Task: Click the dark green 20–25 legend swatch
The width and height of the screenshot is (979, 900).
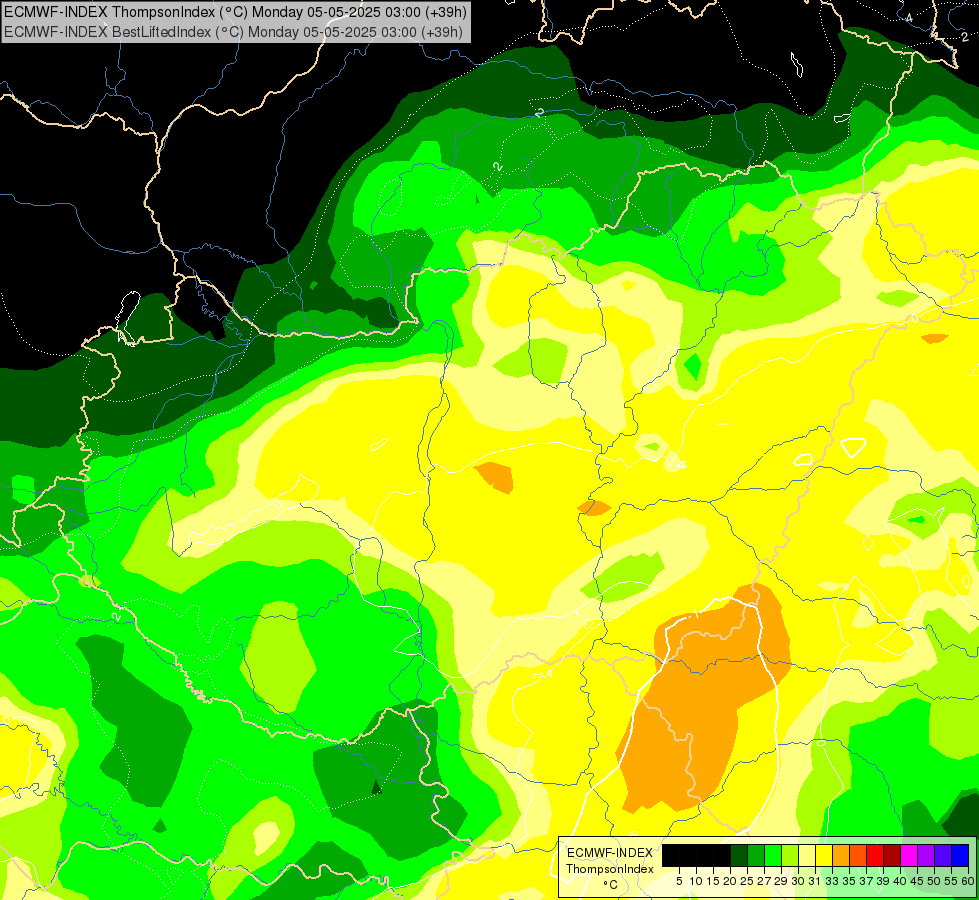Action: tap(739, 855)
